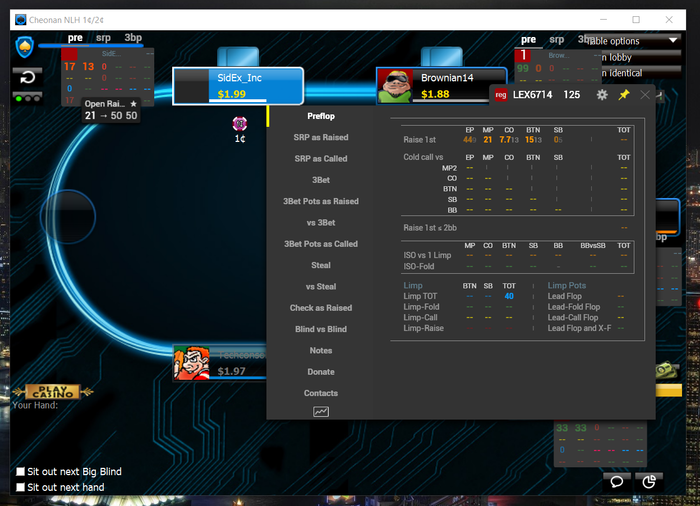The image size is (700, 506).
Task: Click the Cold call vs label
Action: [x=423, y=157]
